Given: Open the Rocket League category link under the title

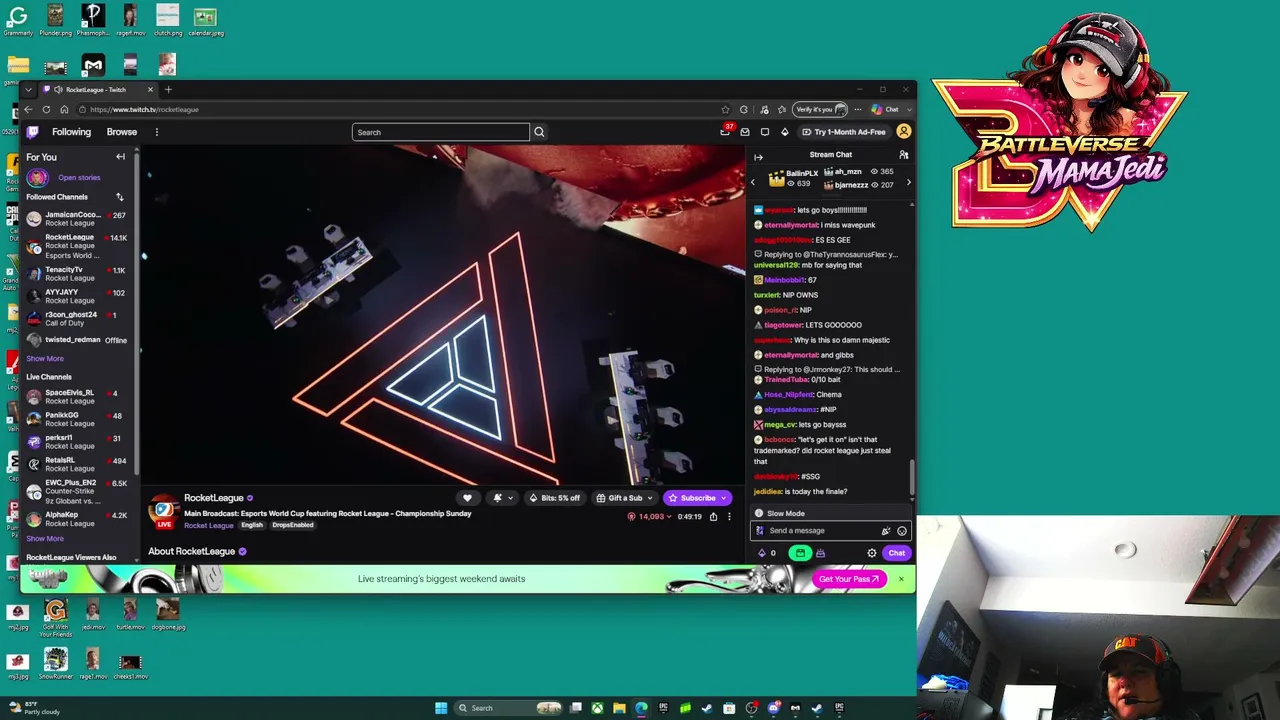Looking at the screenshot, I should click(208, 525).
